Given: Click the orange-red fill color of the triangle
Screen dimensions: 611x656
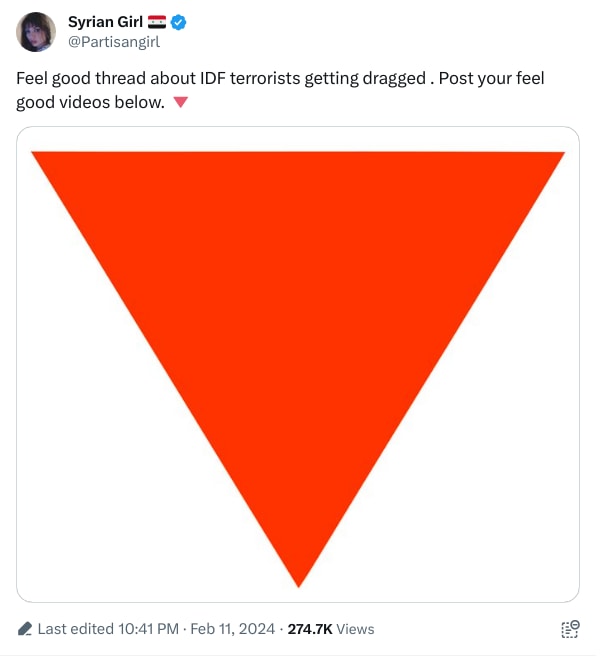Looking at the screenshot, I should tap(298, 293).
